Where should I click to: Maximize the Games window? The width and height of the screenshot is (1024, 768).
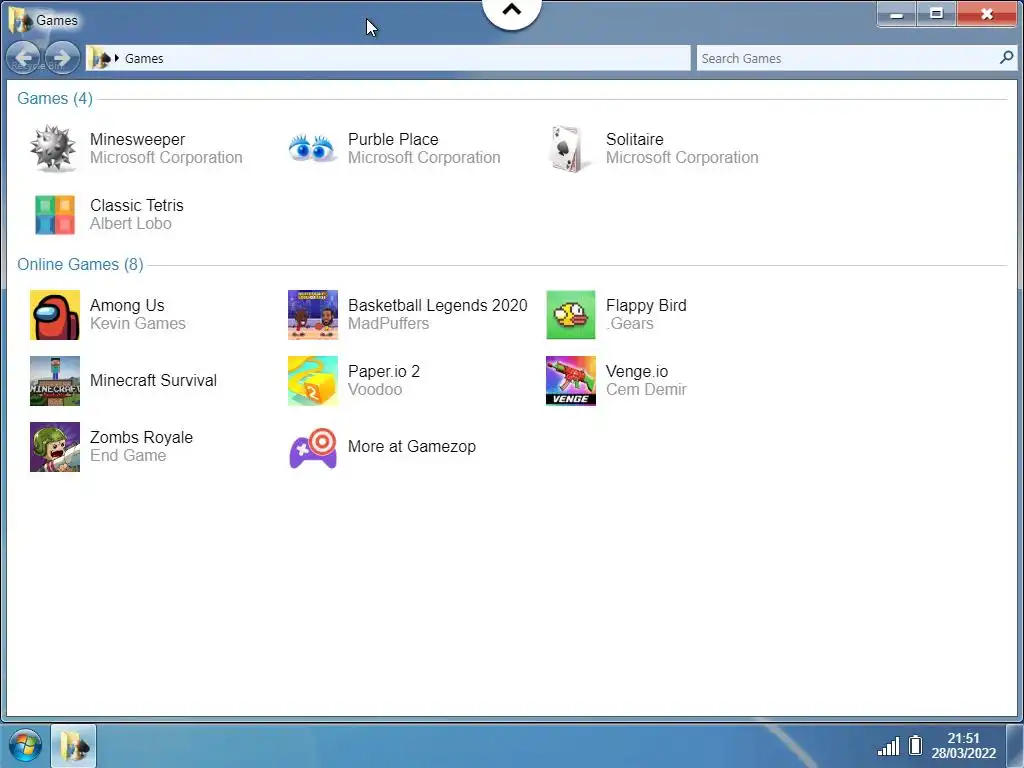point(936,14)
